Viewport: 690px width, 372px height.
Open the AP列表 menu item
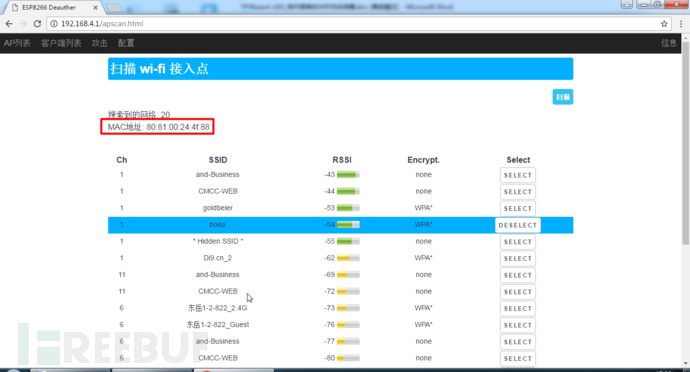(17, 43)
